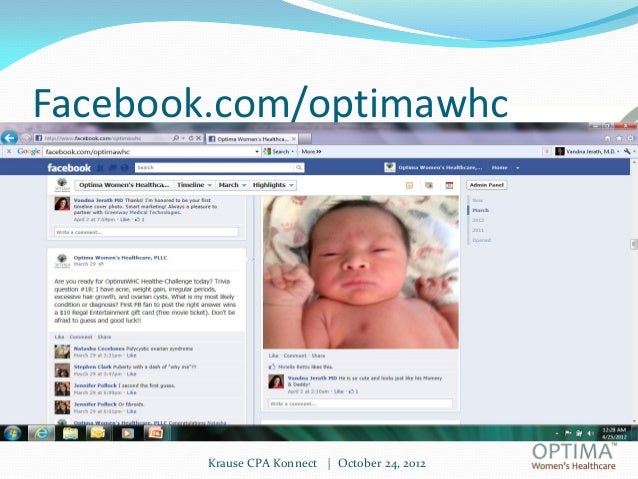Click Google toolbar search field facebook.com/optimawhc
The image size is (638, 479).
click(149, 152)
